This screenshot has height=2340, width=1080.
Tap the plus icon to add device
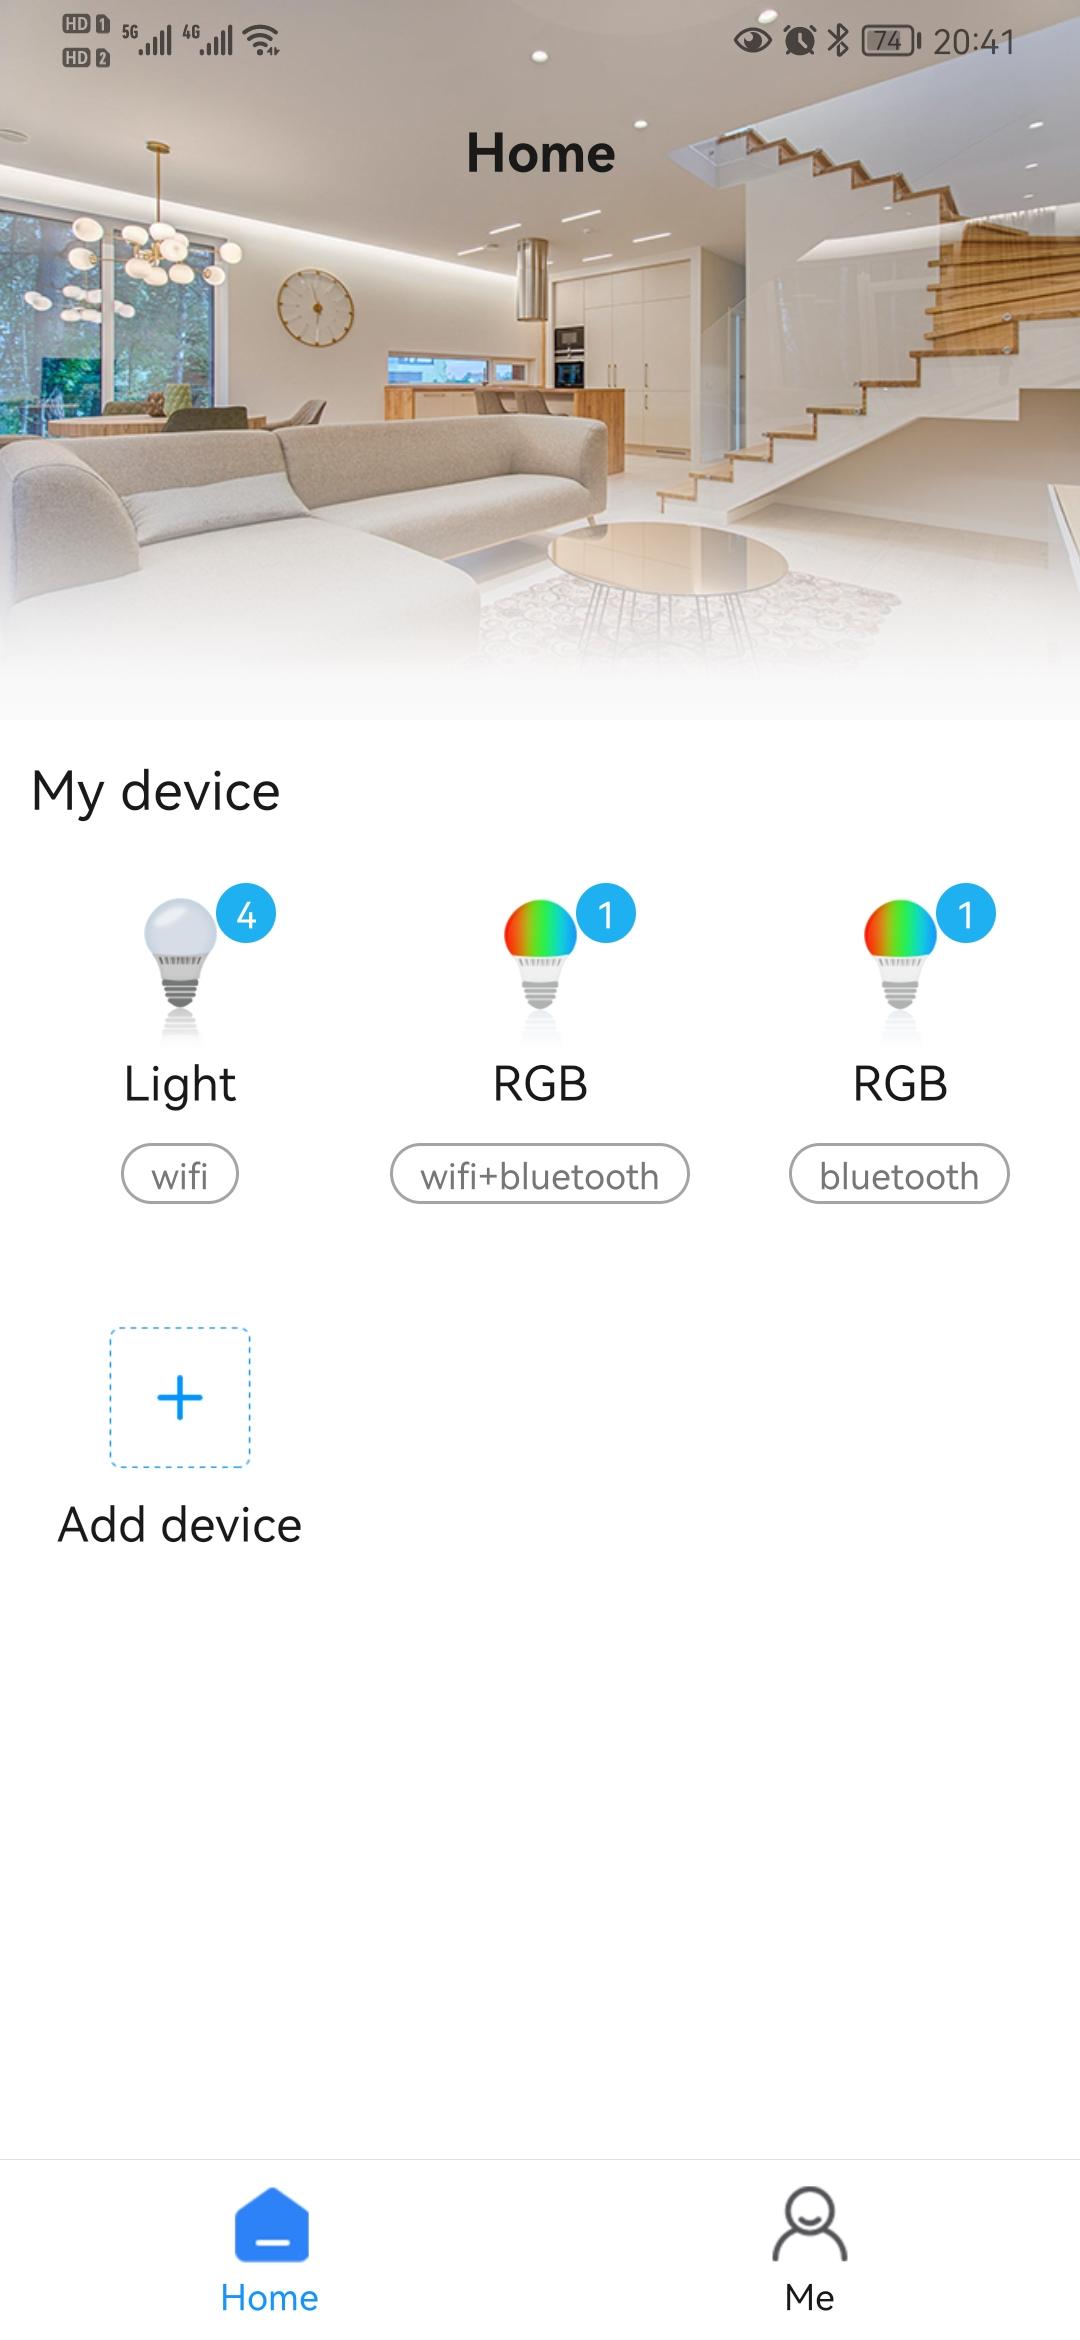pos(180,1397)
